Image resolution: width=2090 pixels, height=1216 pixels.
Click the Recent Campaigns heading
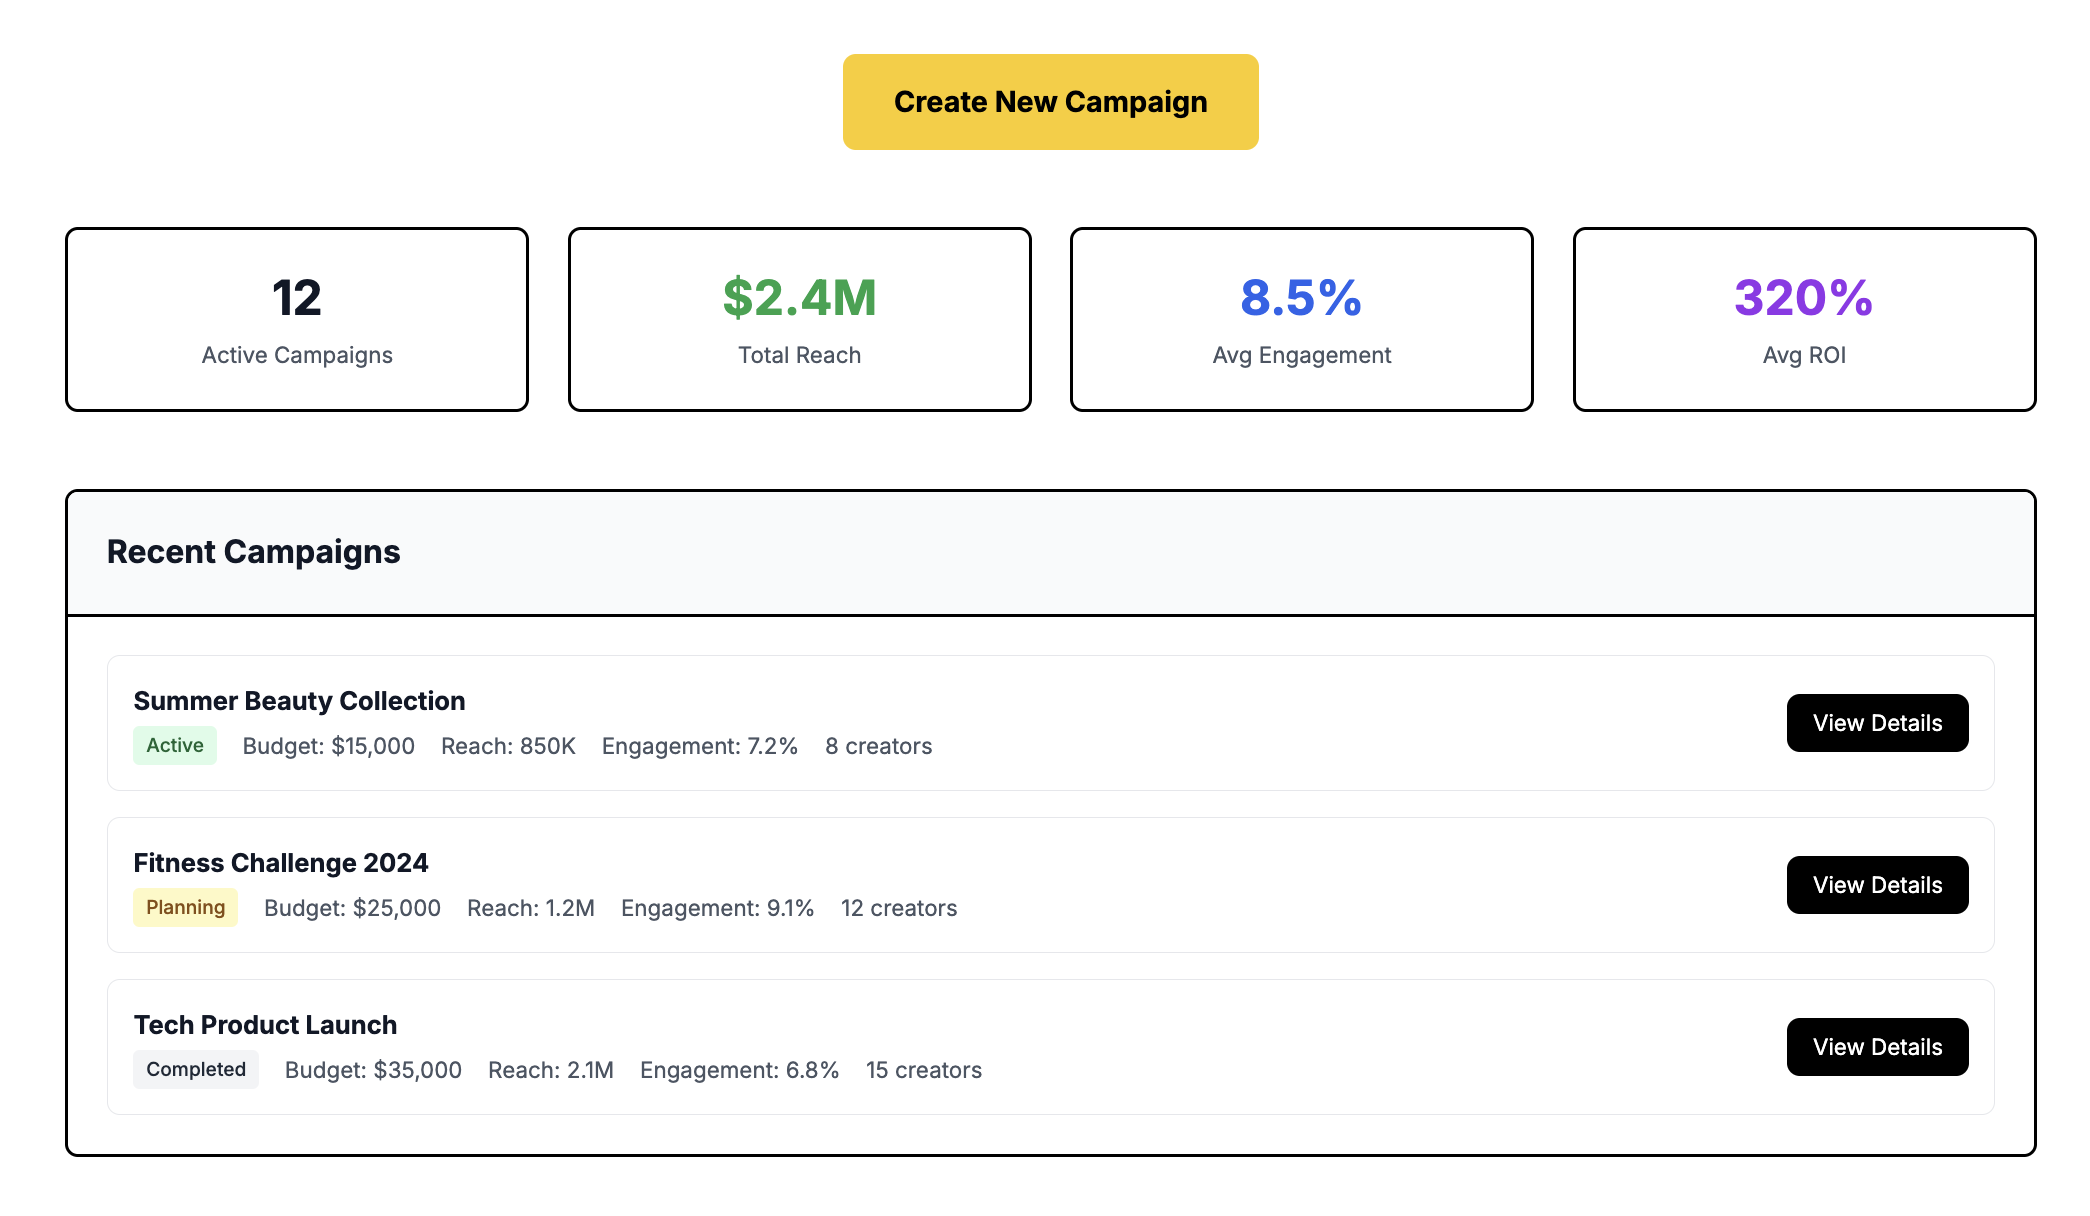(x=253, y=552)
